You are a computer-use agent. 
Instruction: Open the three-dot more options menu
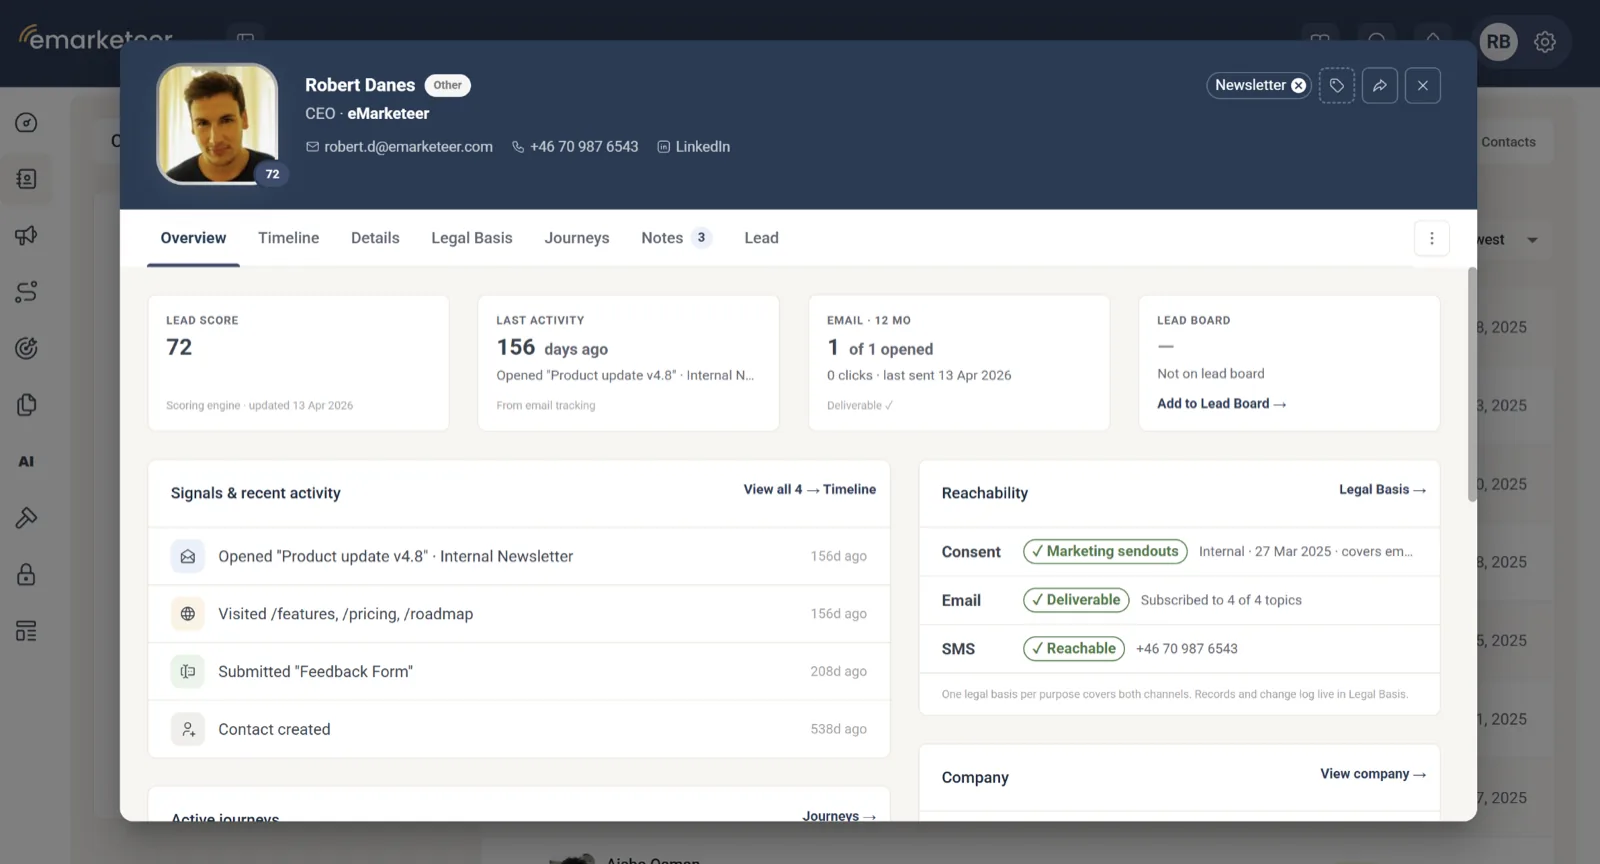(x=1432, y=238)
